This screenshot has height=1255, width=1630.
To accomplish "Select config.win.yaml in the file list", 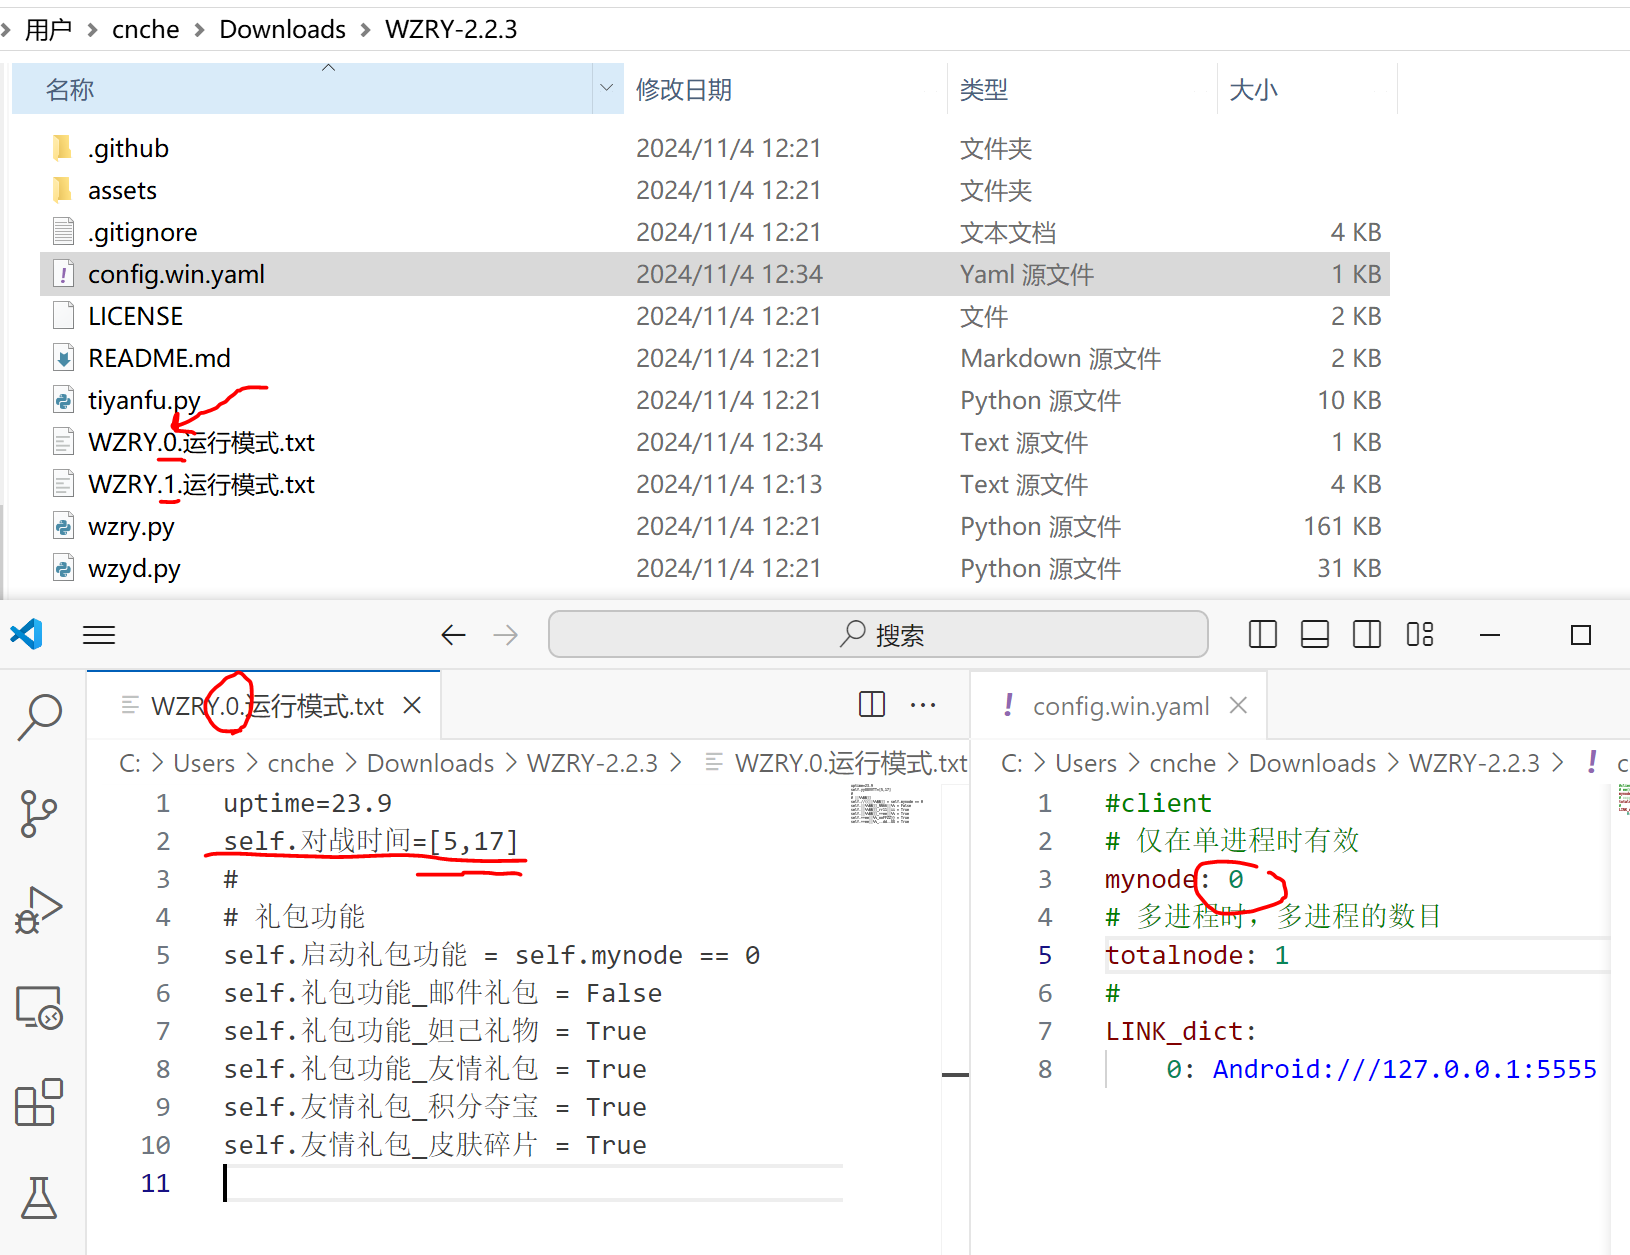I will pyautogui.click(x=715, y=274).
